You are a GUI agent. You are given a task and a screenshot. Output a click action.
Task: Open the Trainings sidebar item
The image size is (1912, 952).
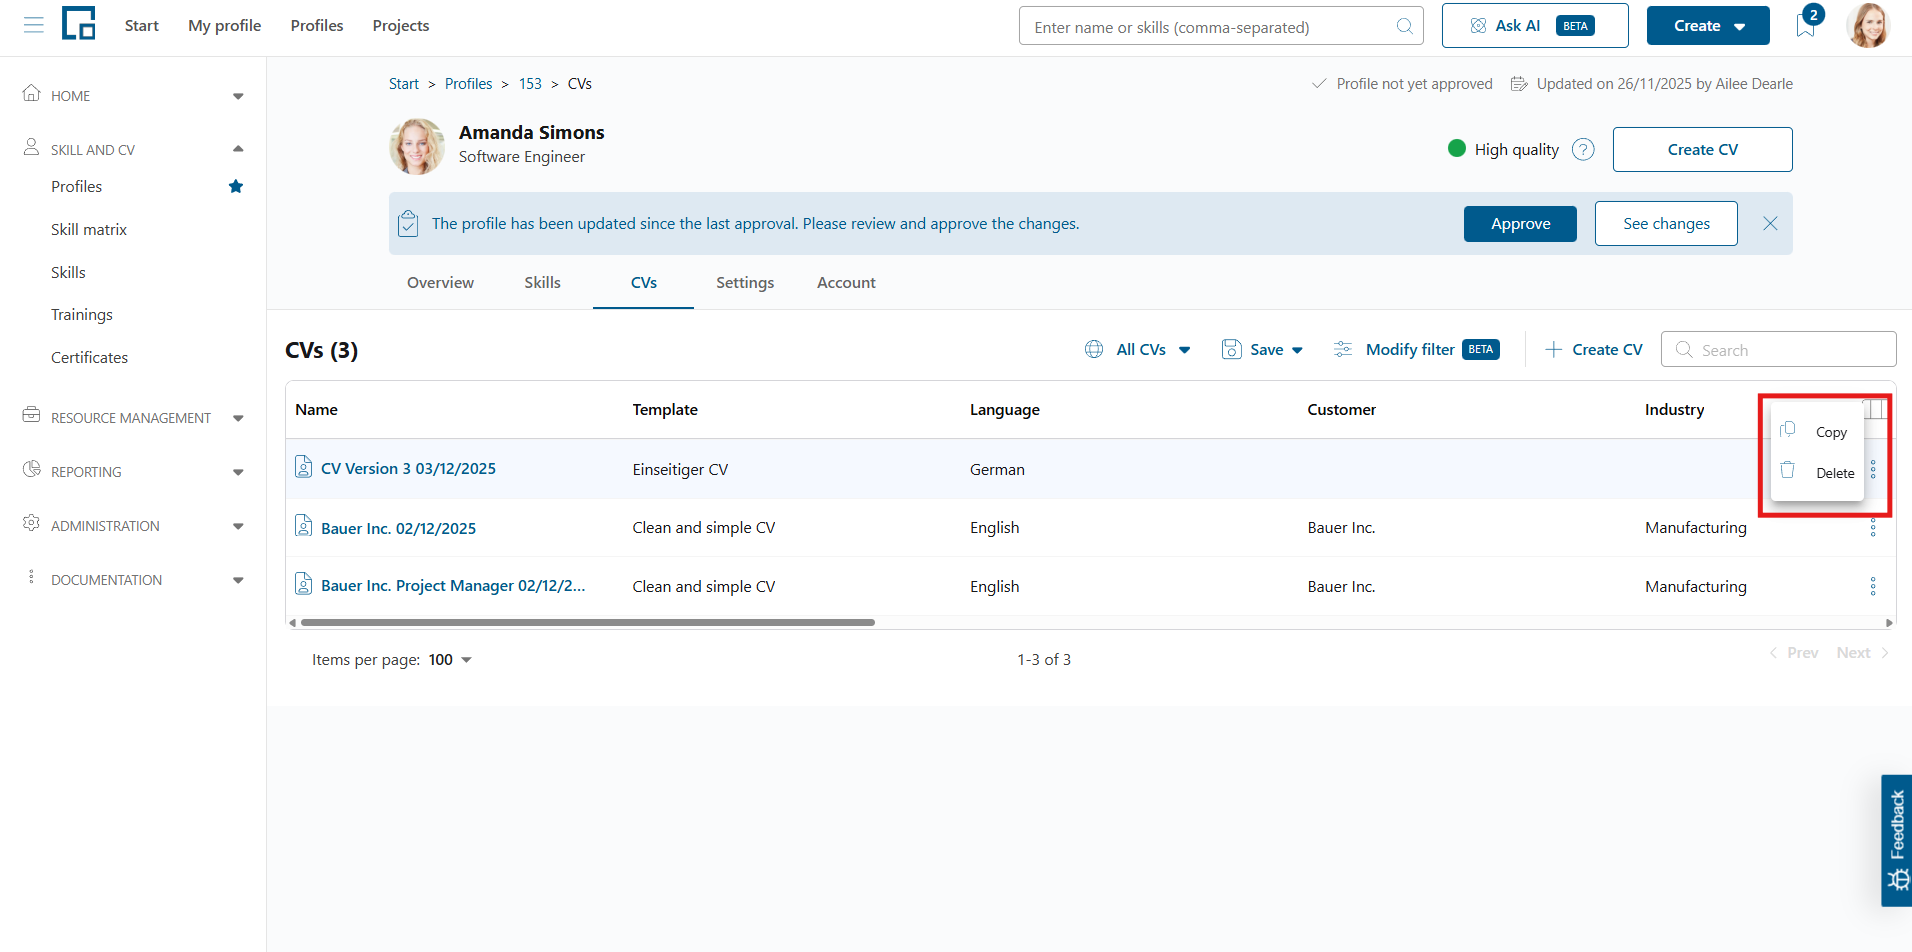tap(82, 315)
